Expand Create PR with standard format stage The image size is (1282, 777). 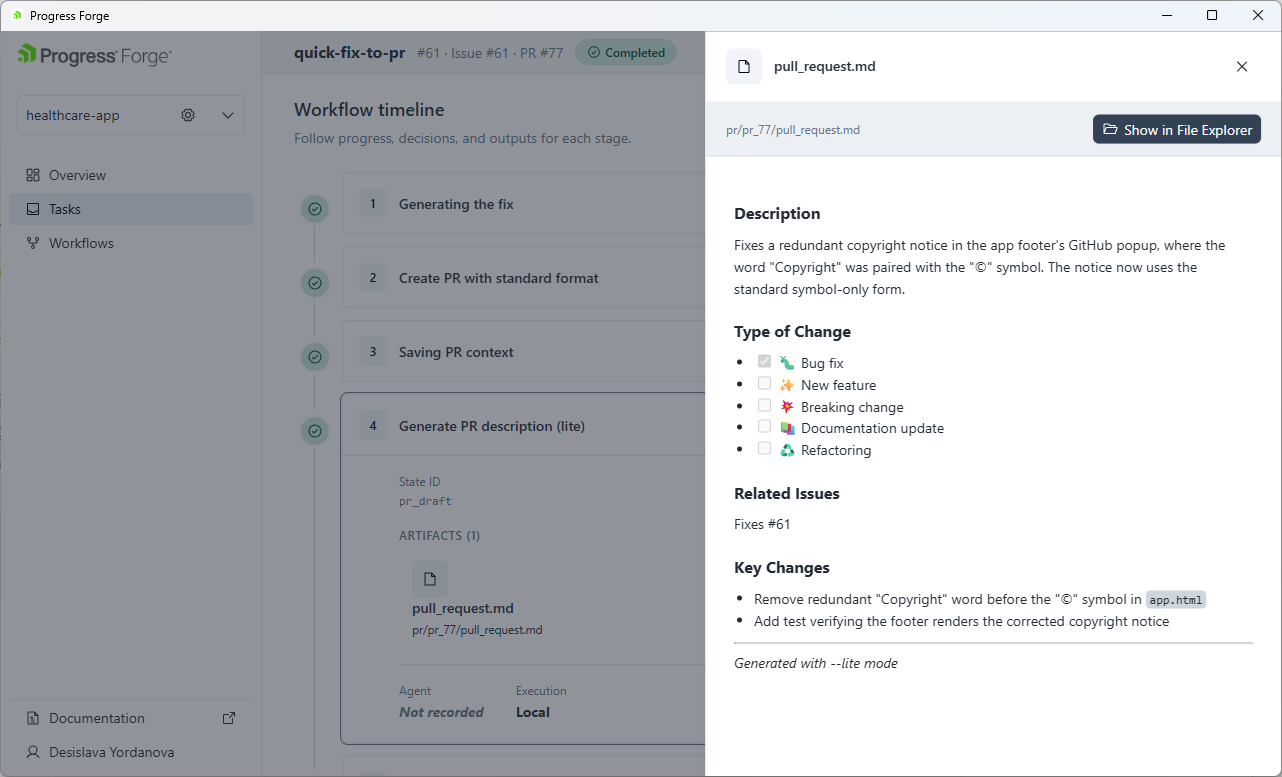pos(523,278)
